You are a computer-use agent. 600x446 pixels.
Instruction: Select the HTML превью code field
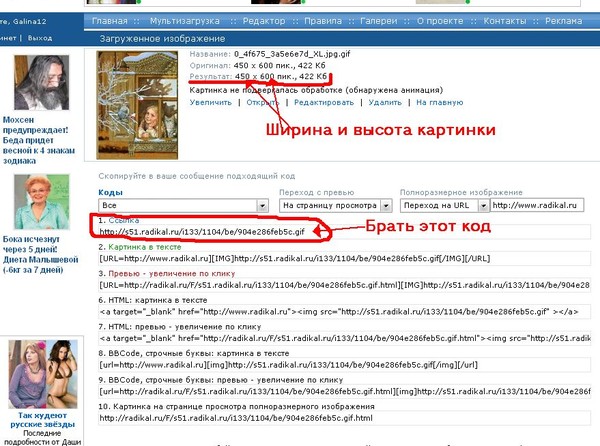(344, 338)
